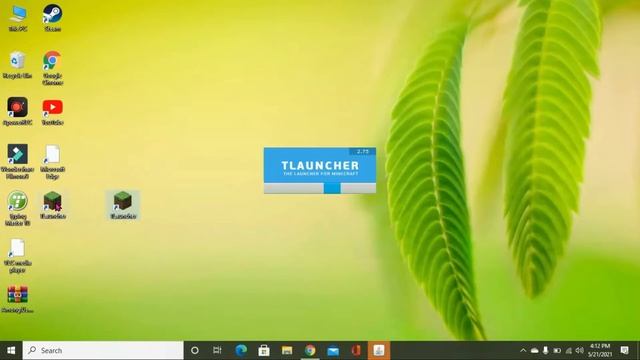The width and height of the screenshot is (640, 360).
Task: Select the Microsoft Edge blank-page shortcut
Action: coord(53,162)
